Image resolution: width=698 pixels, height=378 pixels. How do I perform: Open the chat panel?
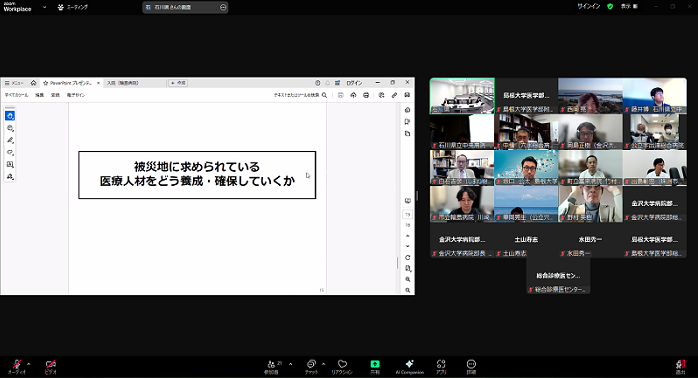pyautogui.click(x=311, y=367)
